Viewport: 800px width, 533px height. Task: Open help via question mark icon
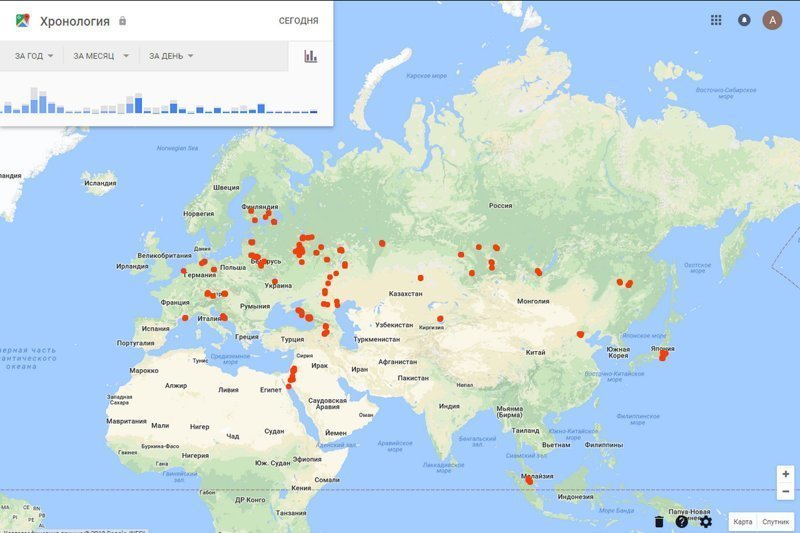682,521
